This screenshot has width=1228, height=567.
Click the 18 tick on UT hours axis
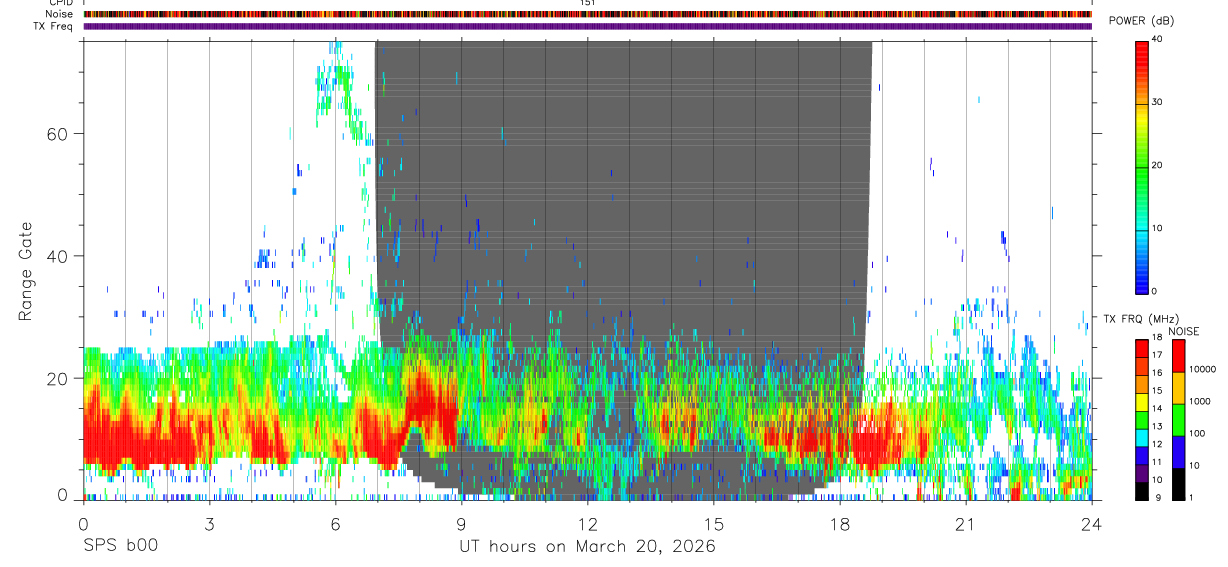(x=839, y=524)
